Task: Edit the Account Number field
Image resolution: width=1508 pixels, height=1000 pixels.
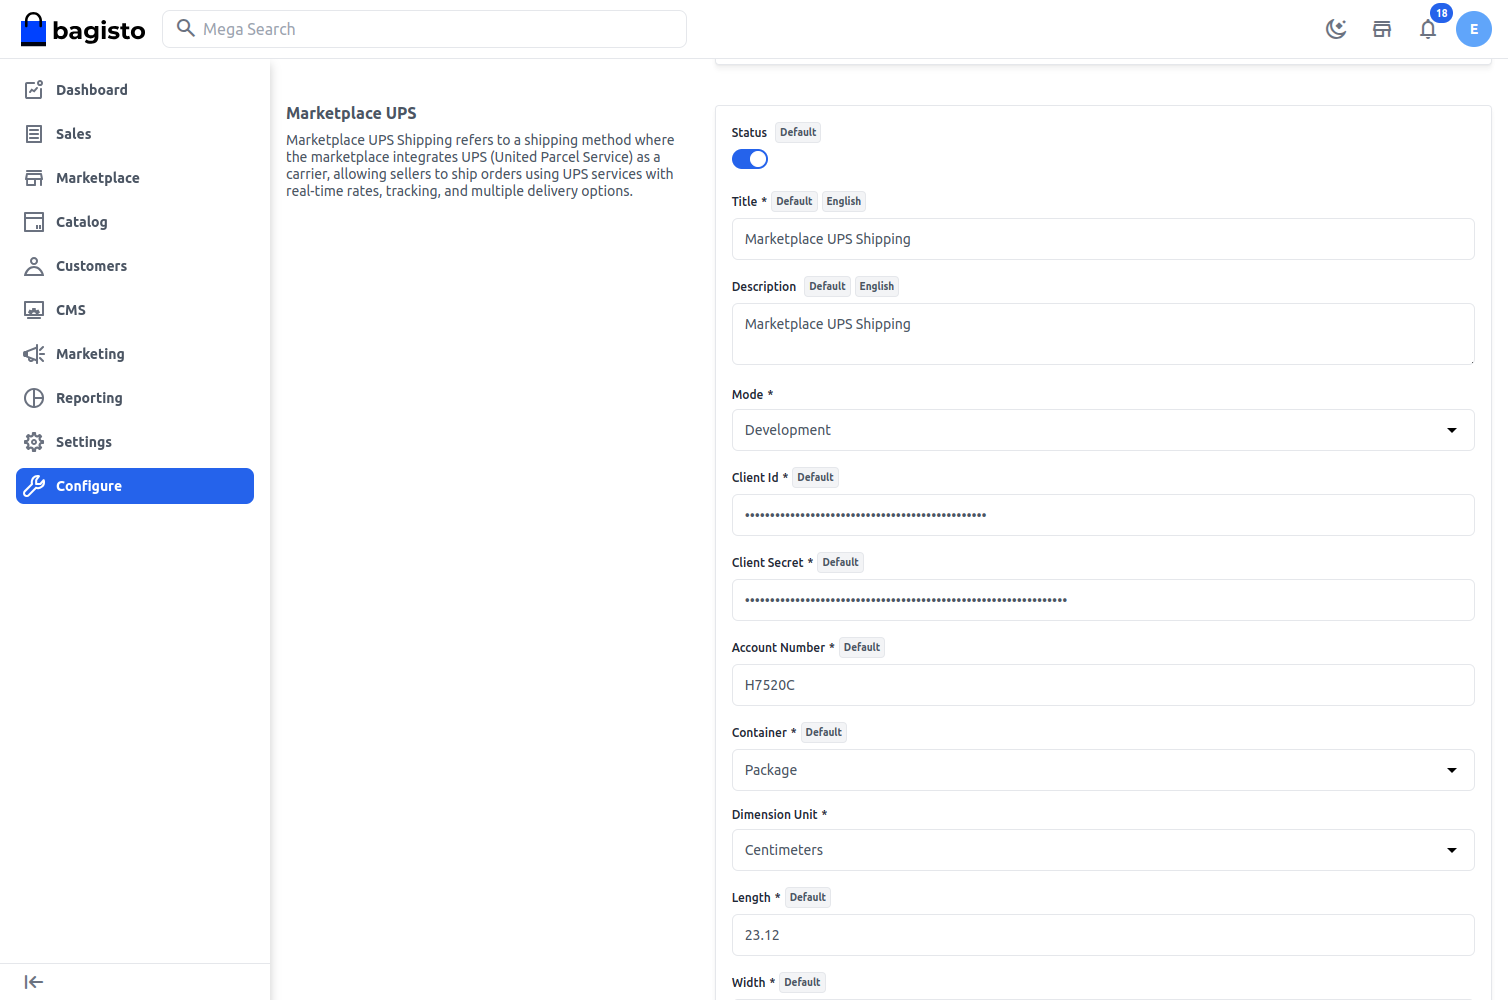Action: (x=1103, y=685)
